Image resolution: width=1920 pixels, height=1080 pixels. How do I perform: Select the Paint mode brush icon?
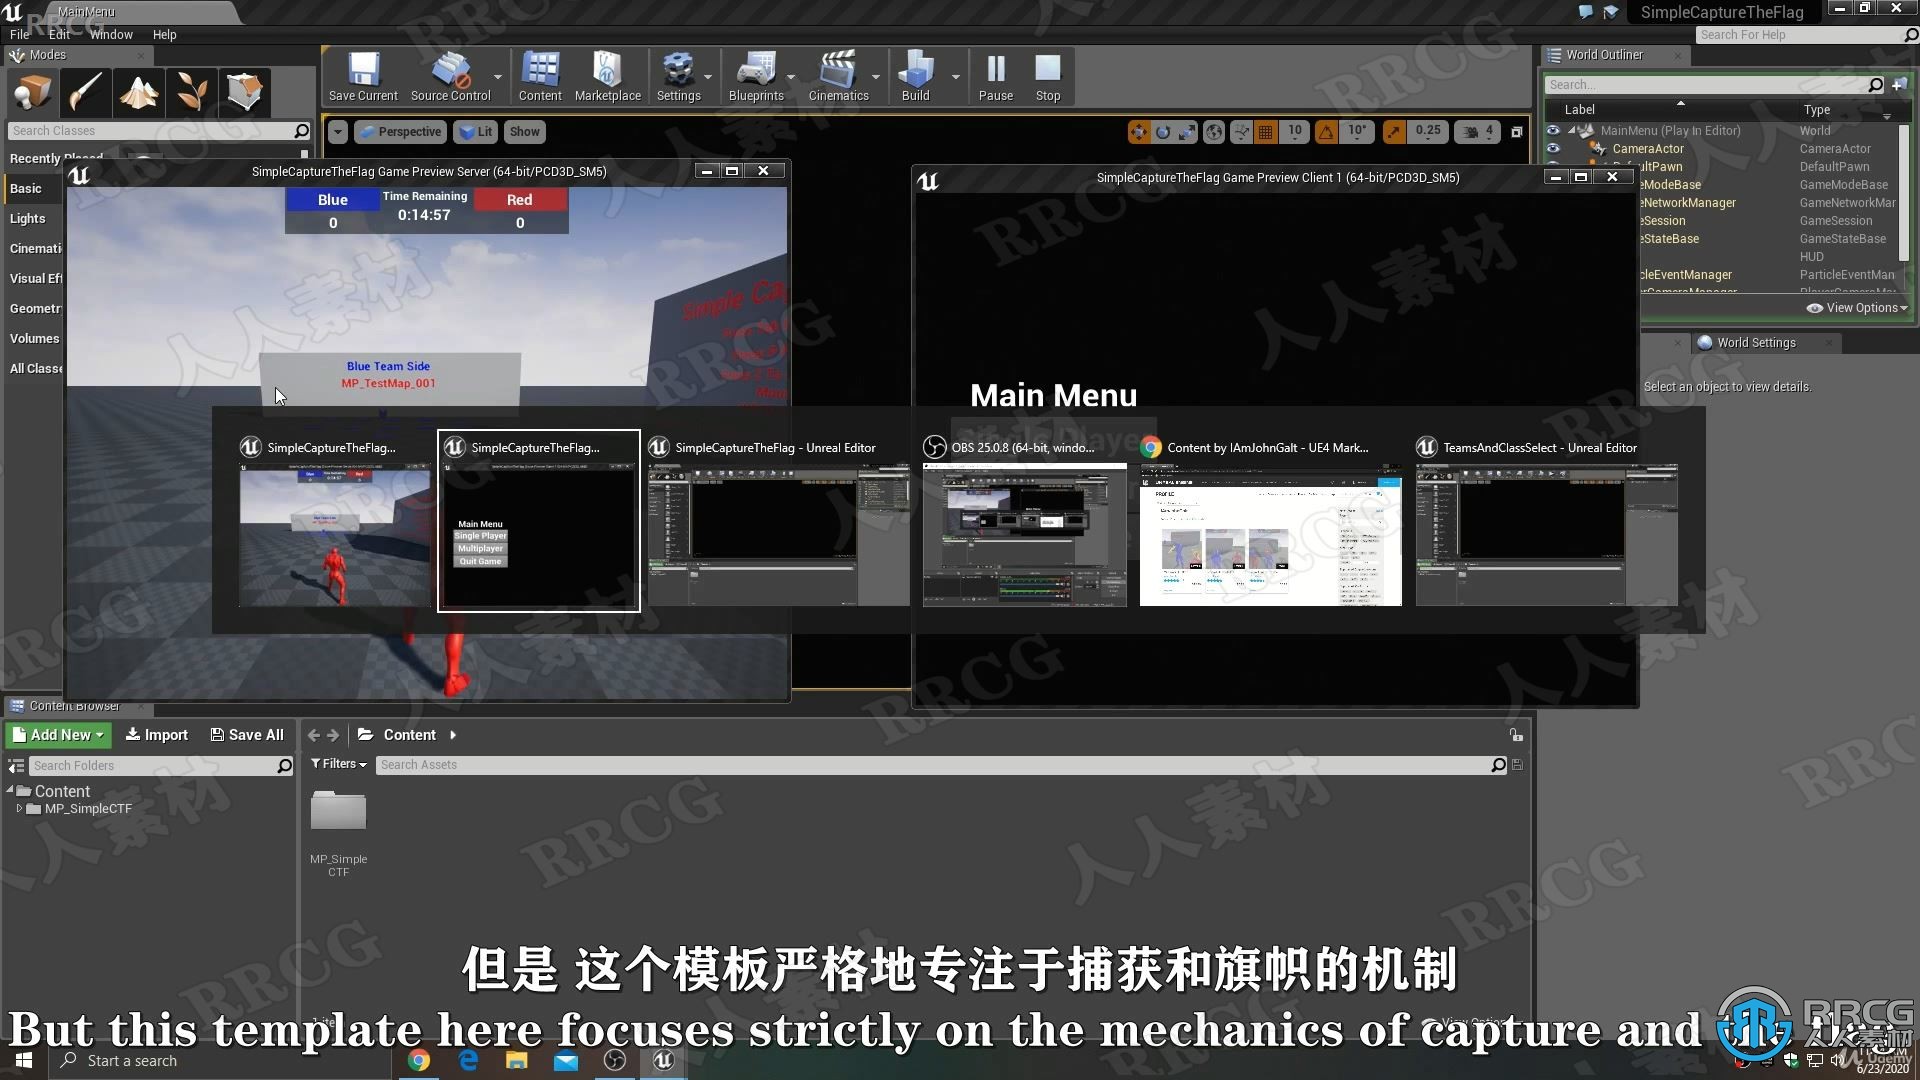[x=85, y=92]
